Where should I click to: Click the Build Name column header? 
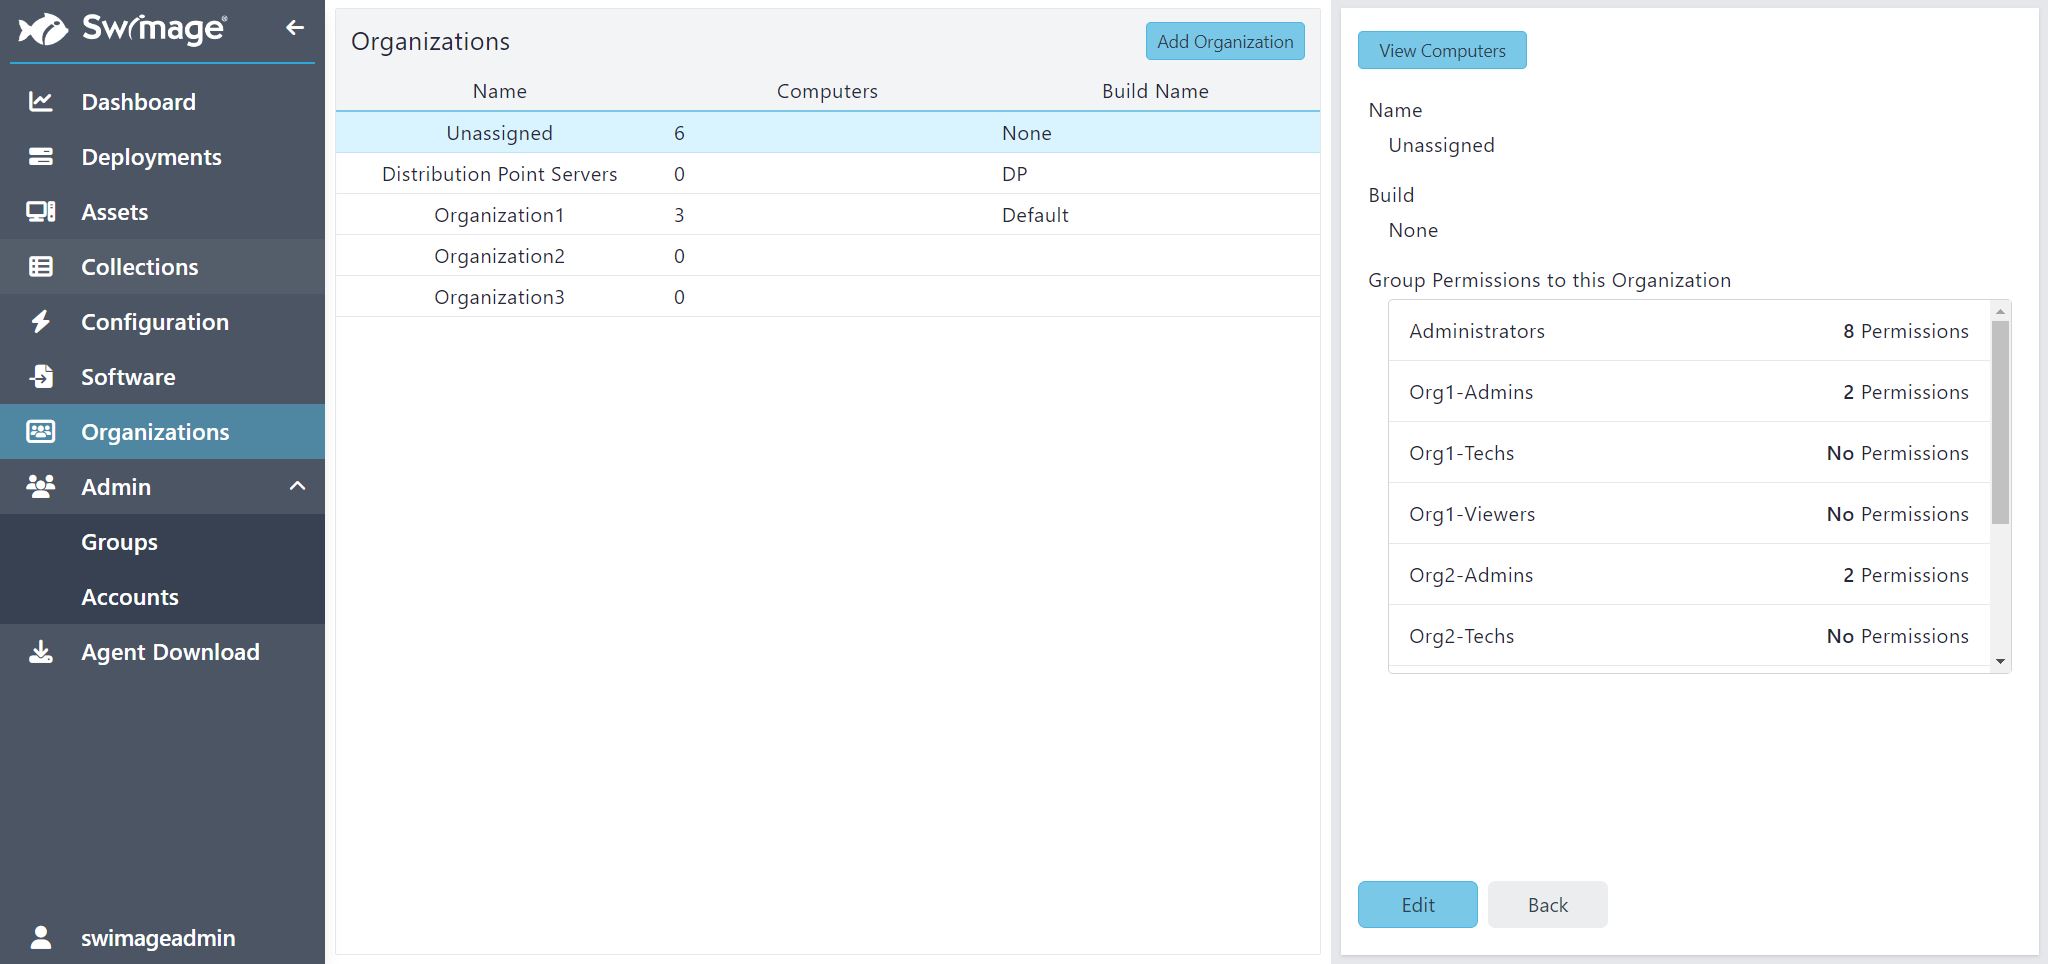[1155, 91]
